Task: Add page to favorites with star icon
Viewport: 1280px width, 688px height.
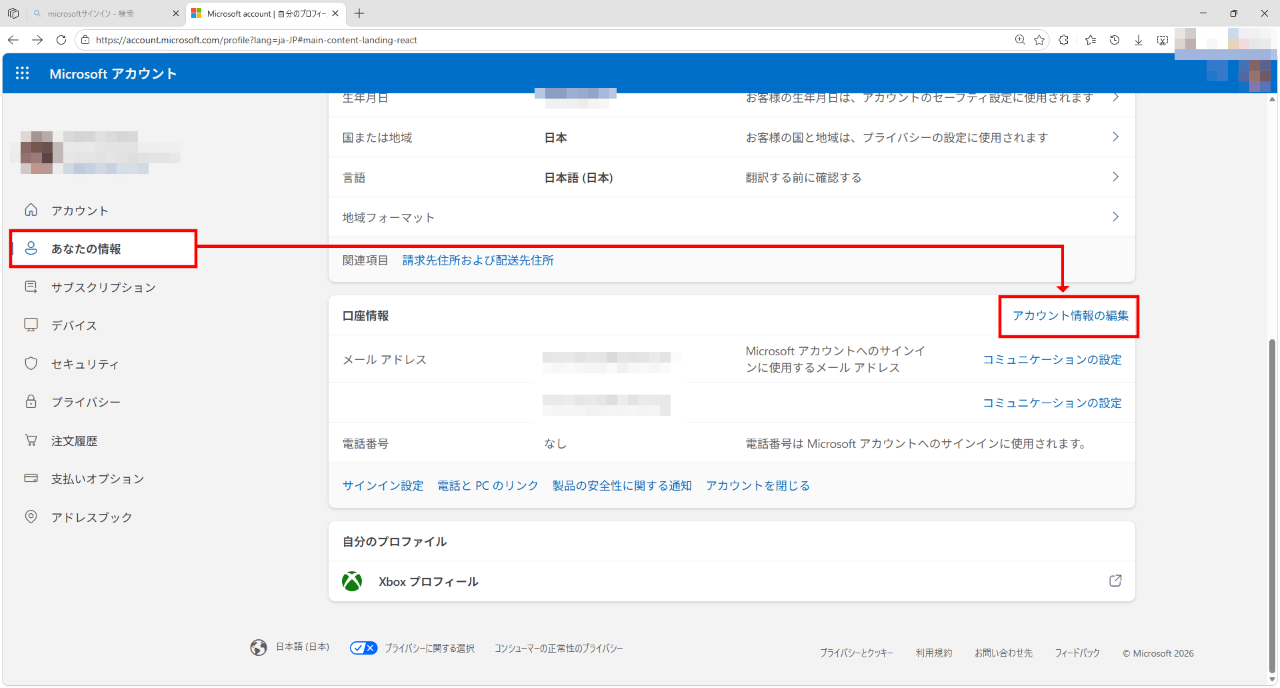Action: click(x=1040, y=40)
